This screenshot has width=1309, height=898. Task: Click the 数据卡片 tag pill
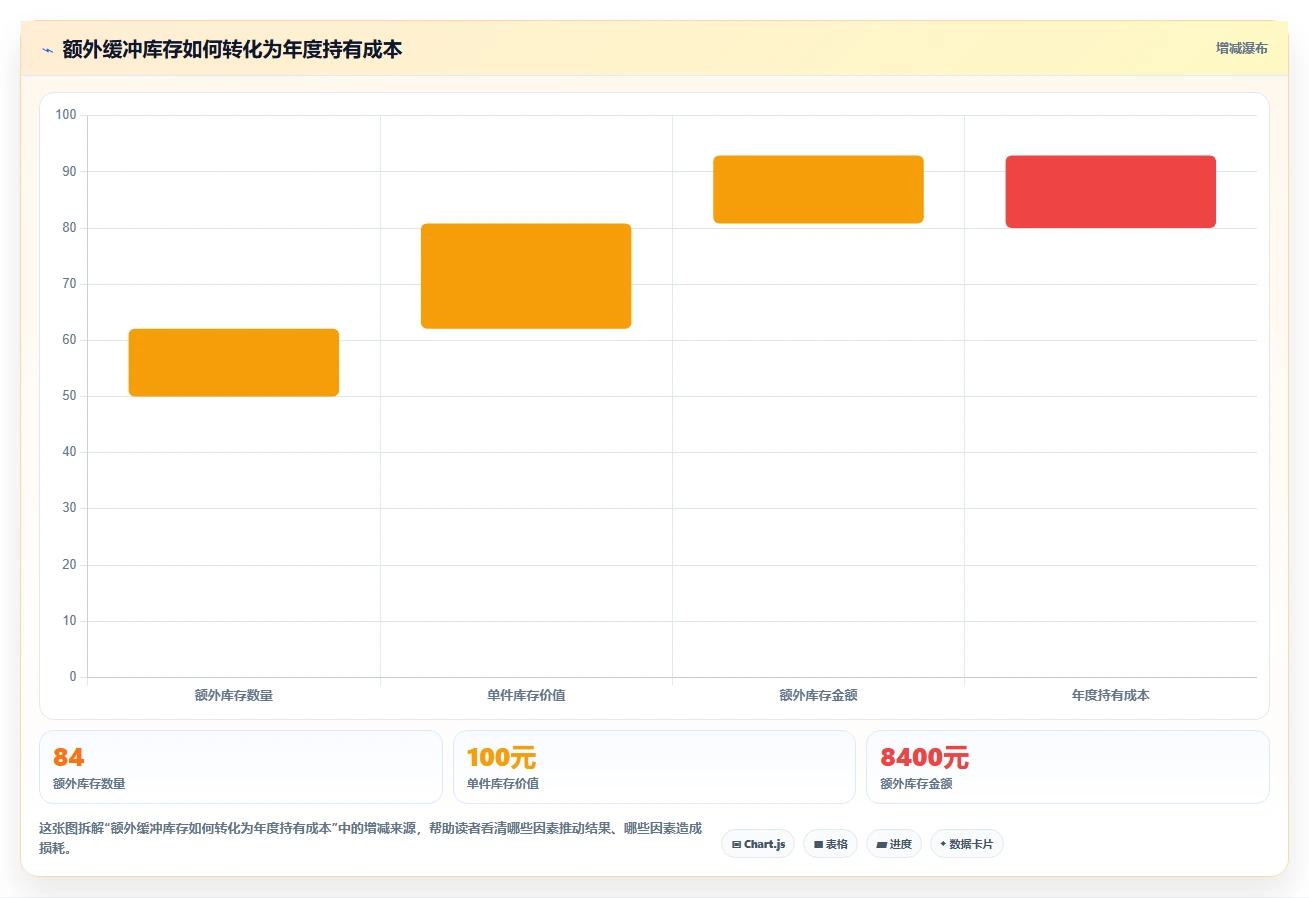(x=966, y=844)
